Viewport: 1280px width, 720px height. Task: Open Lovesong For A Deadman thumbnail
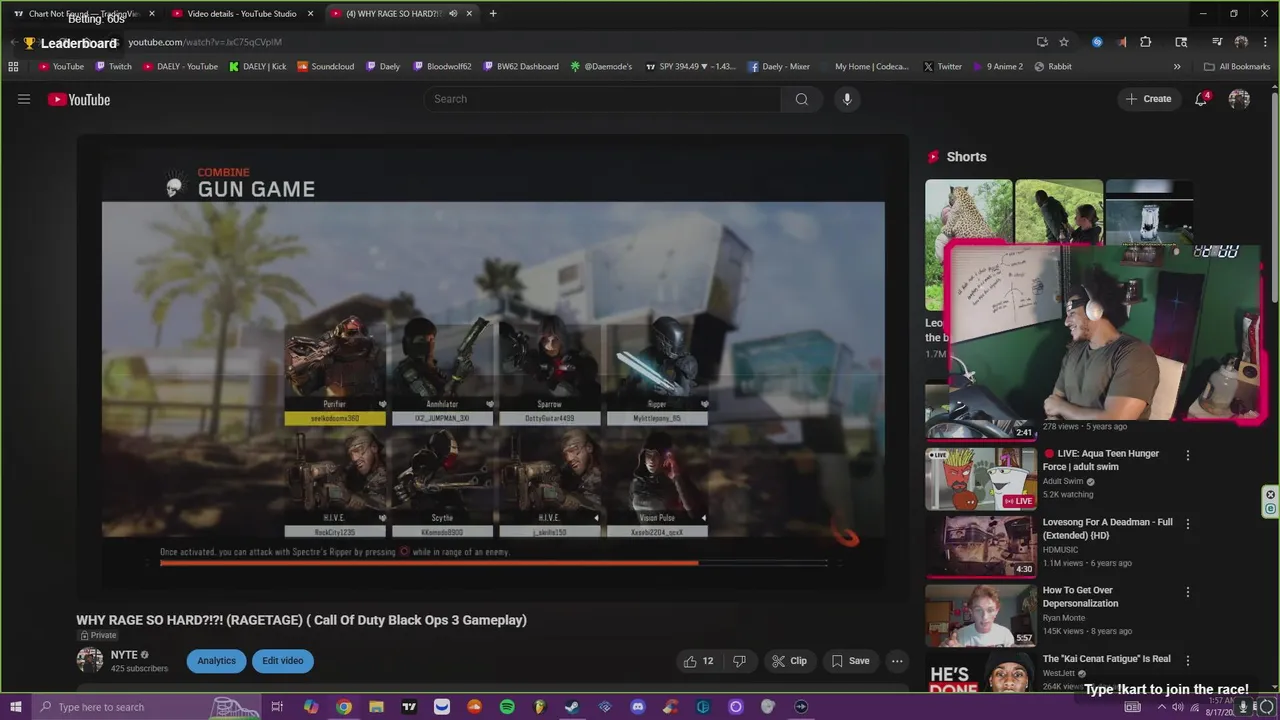pyautogui.click(x=981, y=546)
